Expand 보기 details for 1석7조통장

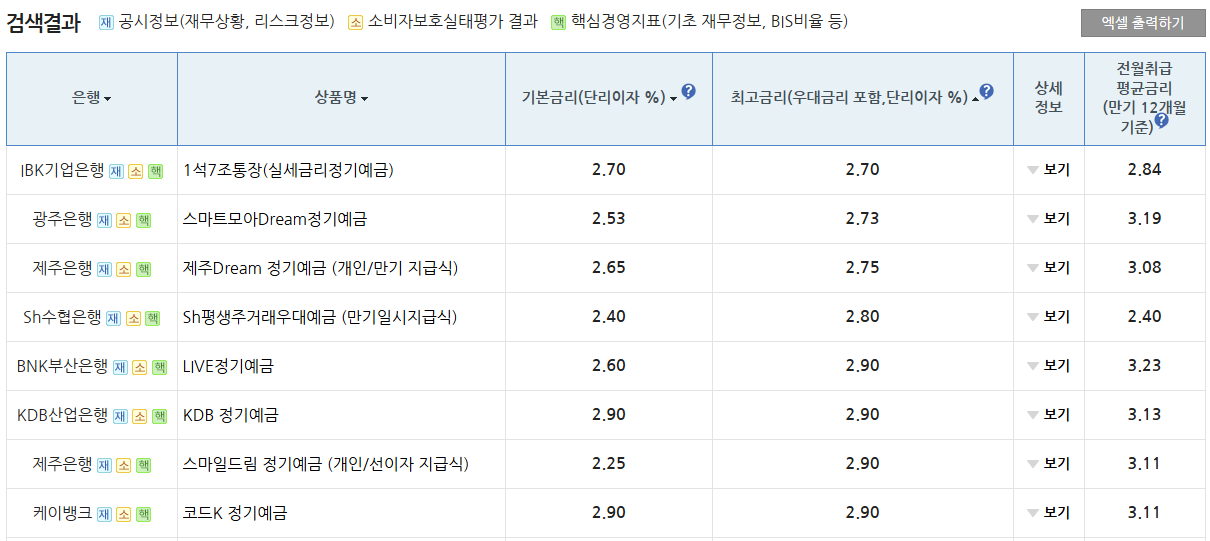[1048, 170]
